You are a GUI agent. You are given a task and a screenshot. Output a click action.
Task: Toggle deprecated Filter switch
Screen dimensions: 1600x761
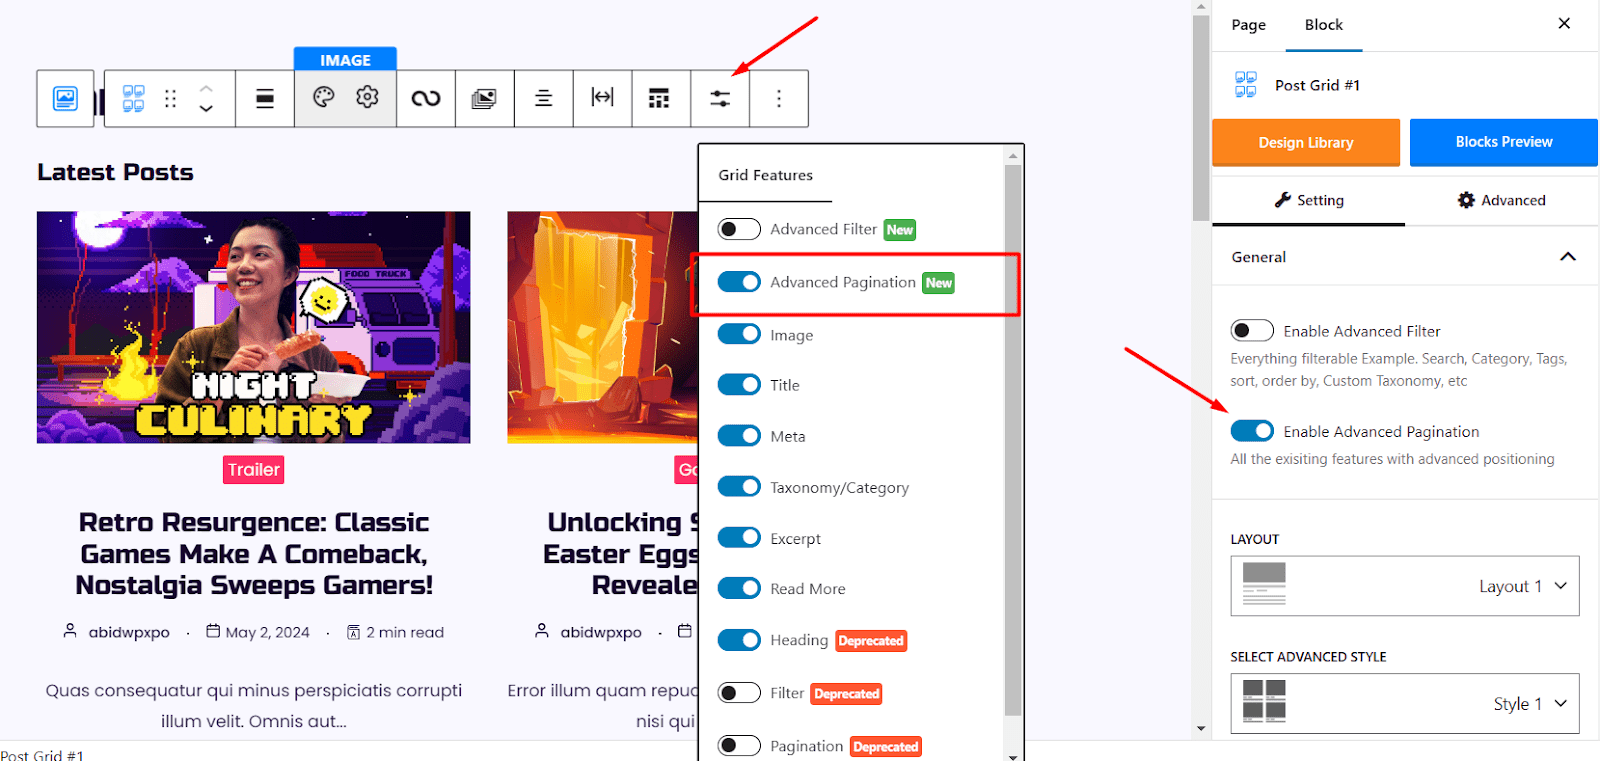[x=739, y=693]
